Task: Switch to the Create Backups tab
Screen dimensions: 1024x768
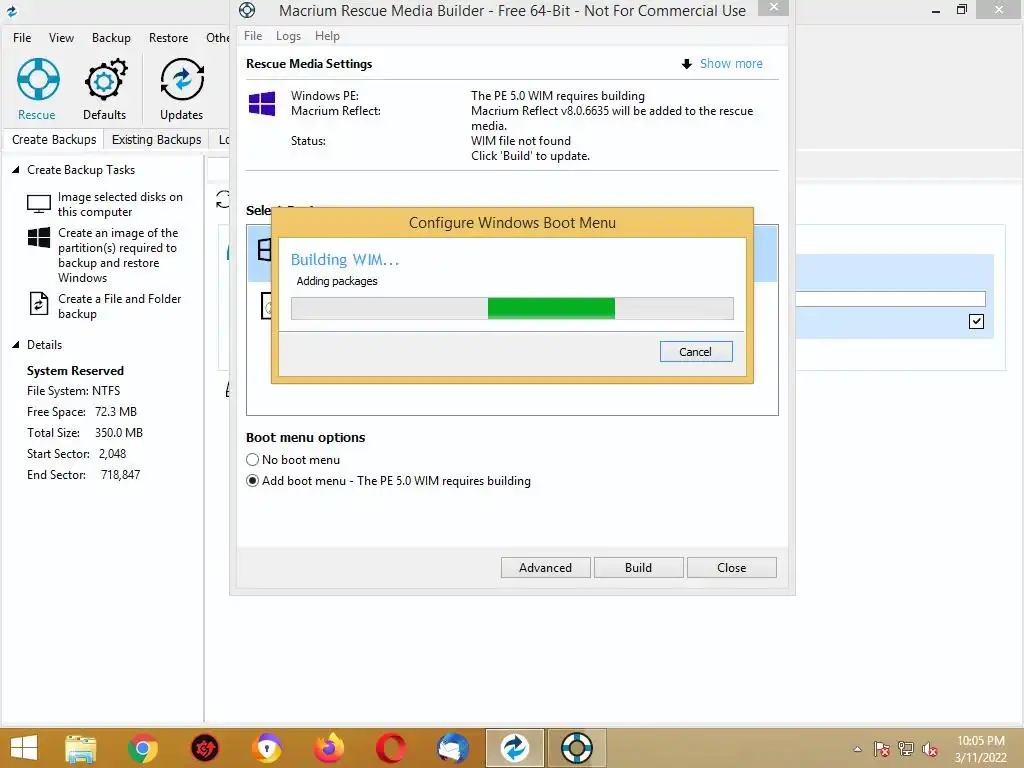Action: pyautogui.click(x=54, y=140)
